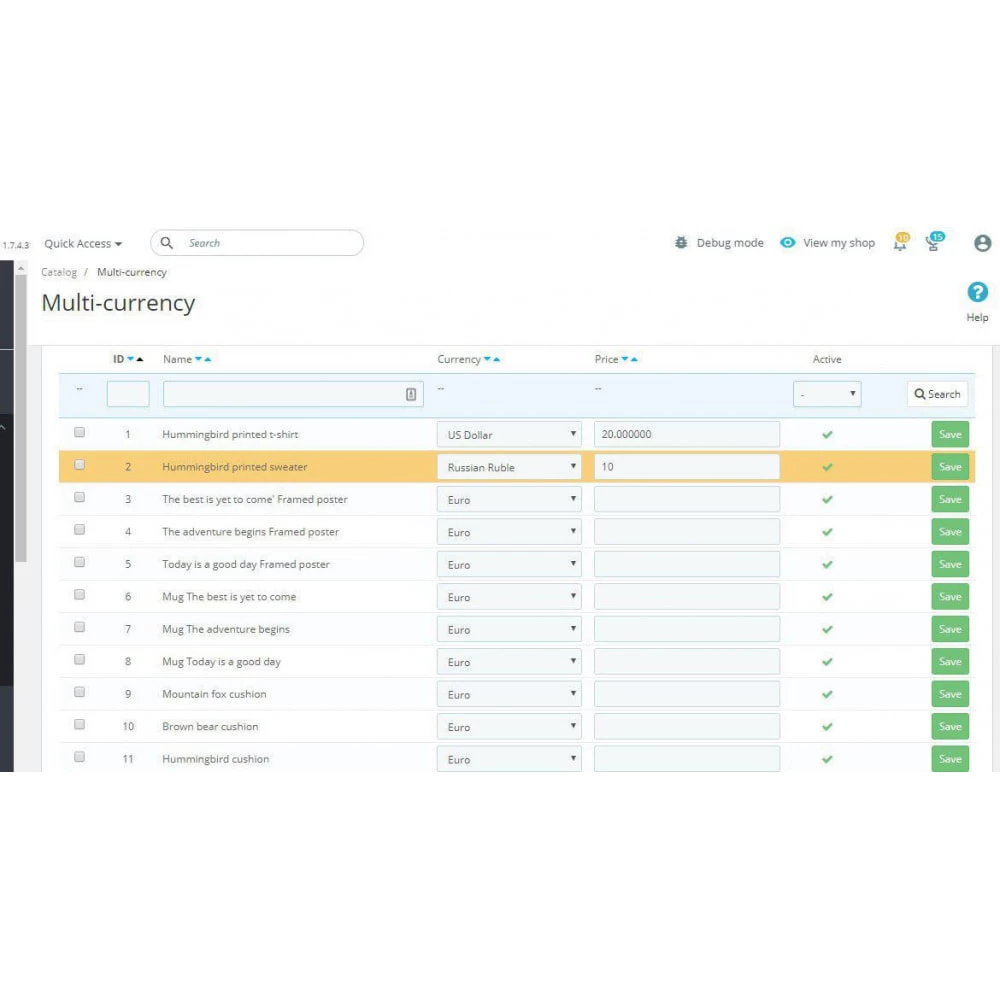Save the Hummingbird printed sweater row

(950, 467)
